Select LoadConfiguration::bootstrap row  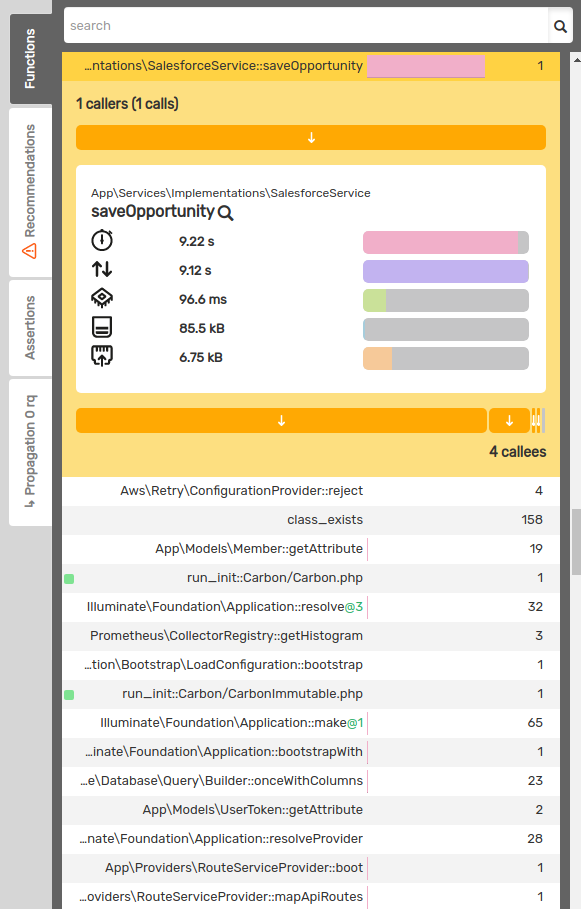click(x=311, y=665)
